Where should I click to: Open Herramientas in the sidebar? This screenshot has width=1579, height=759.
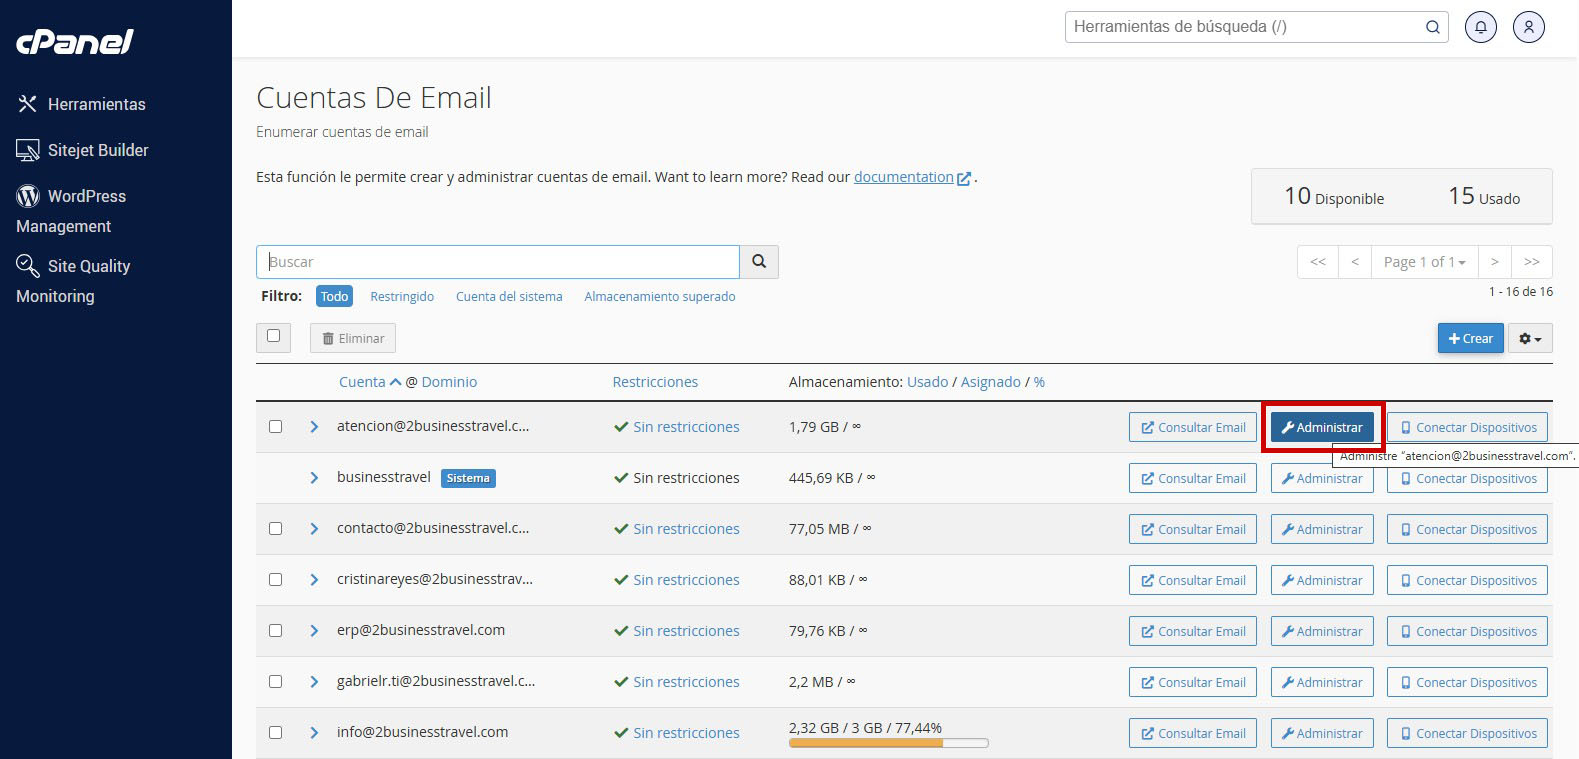click(x=96, y=104)
